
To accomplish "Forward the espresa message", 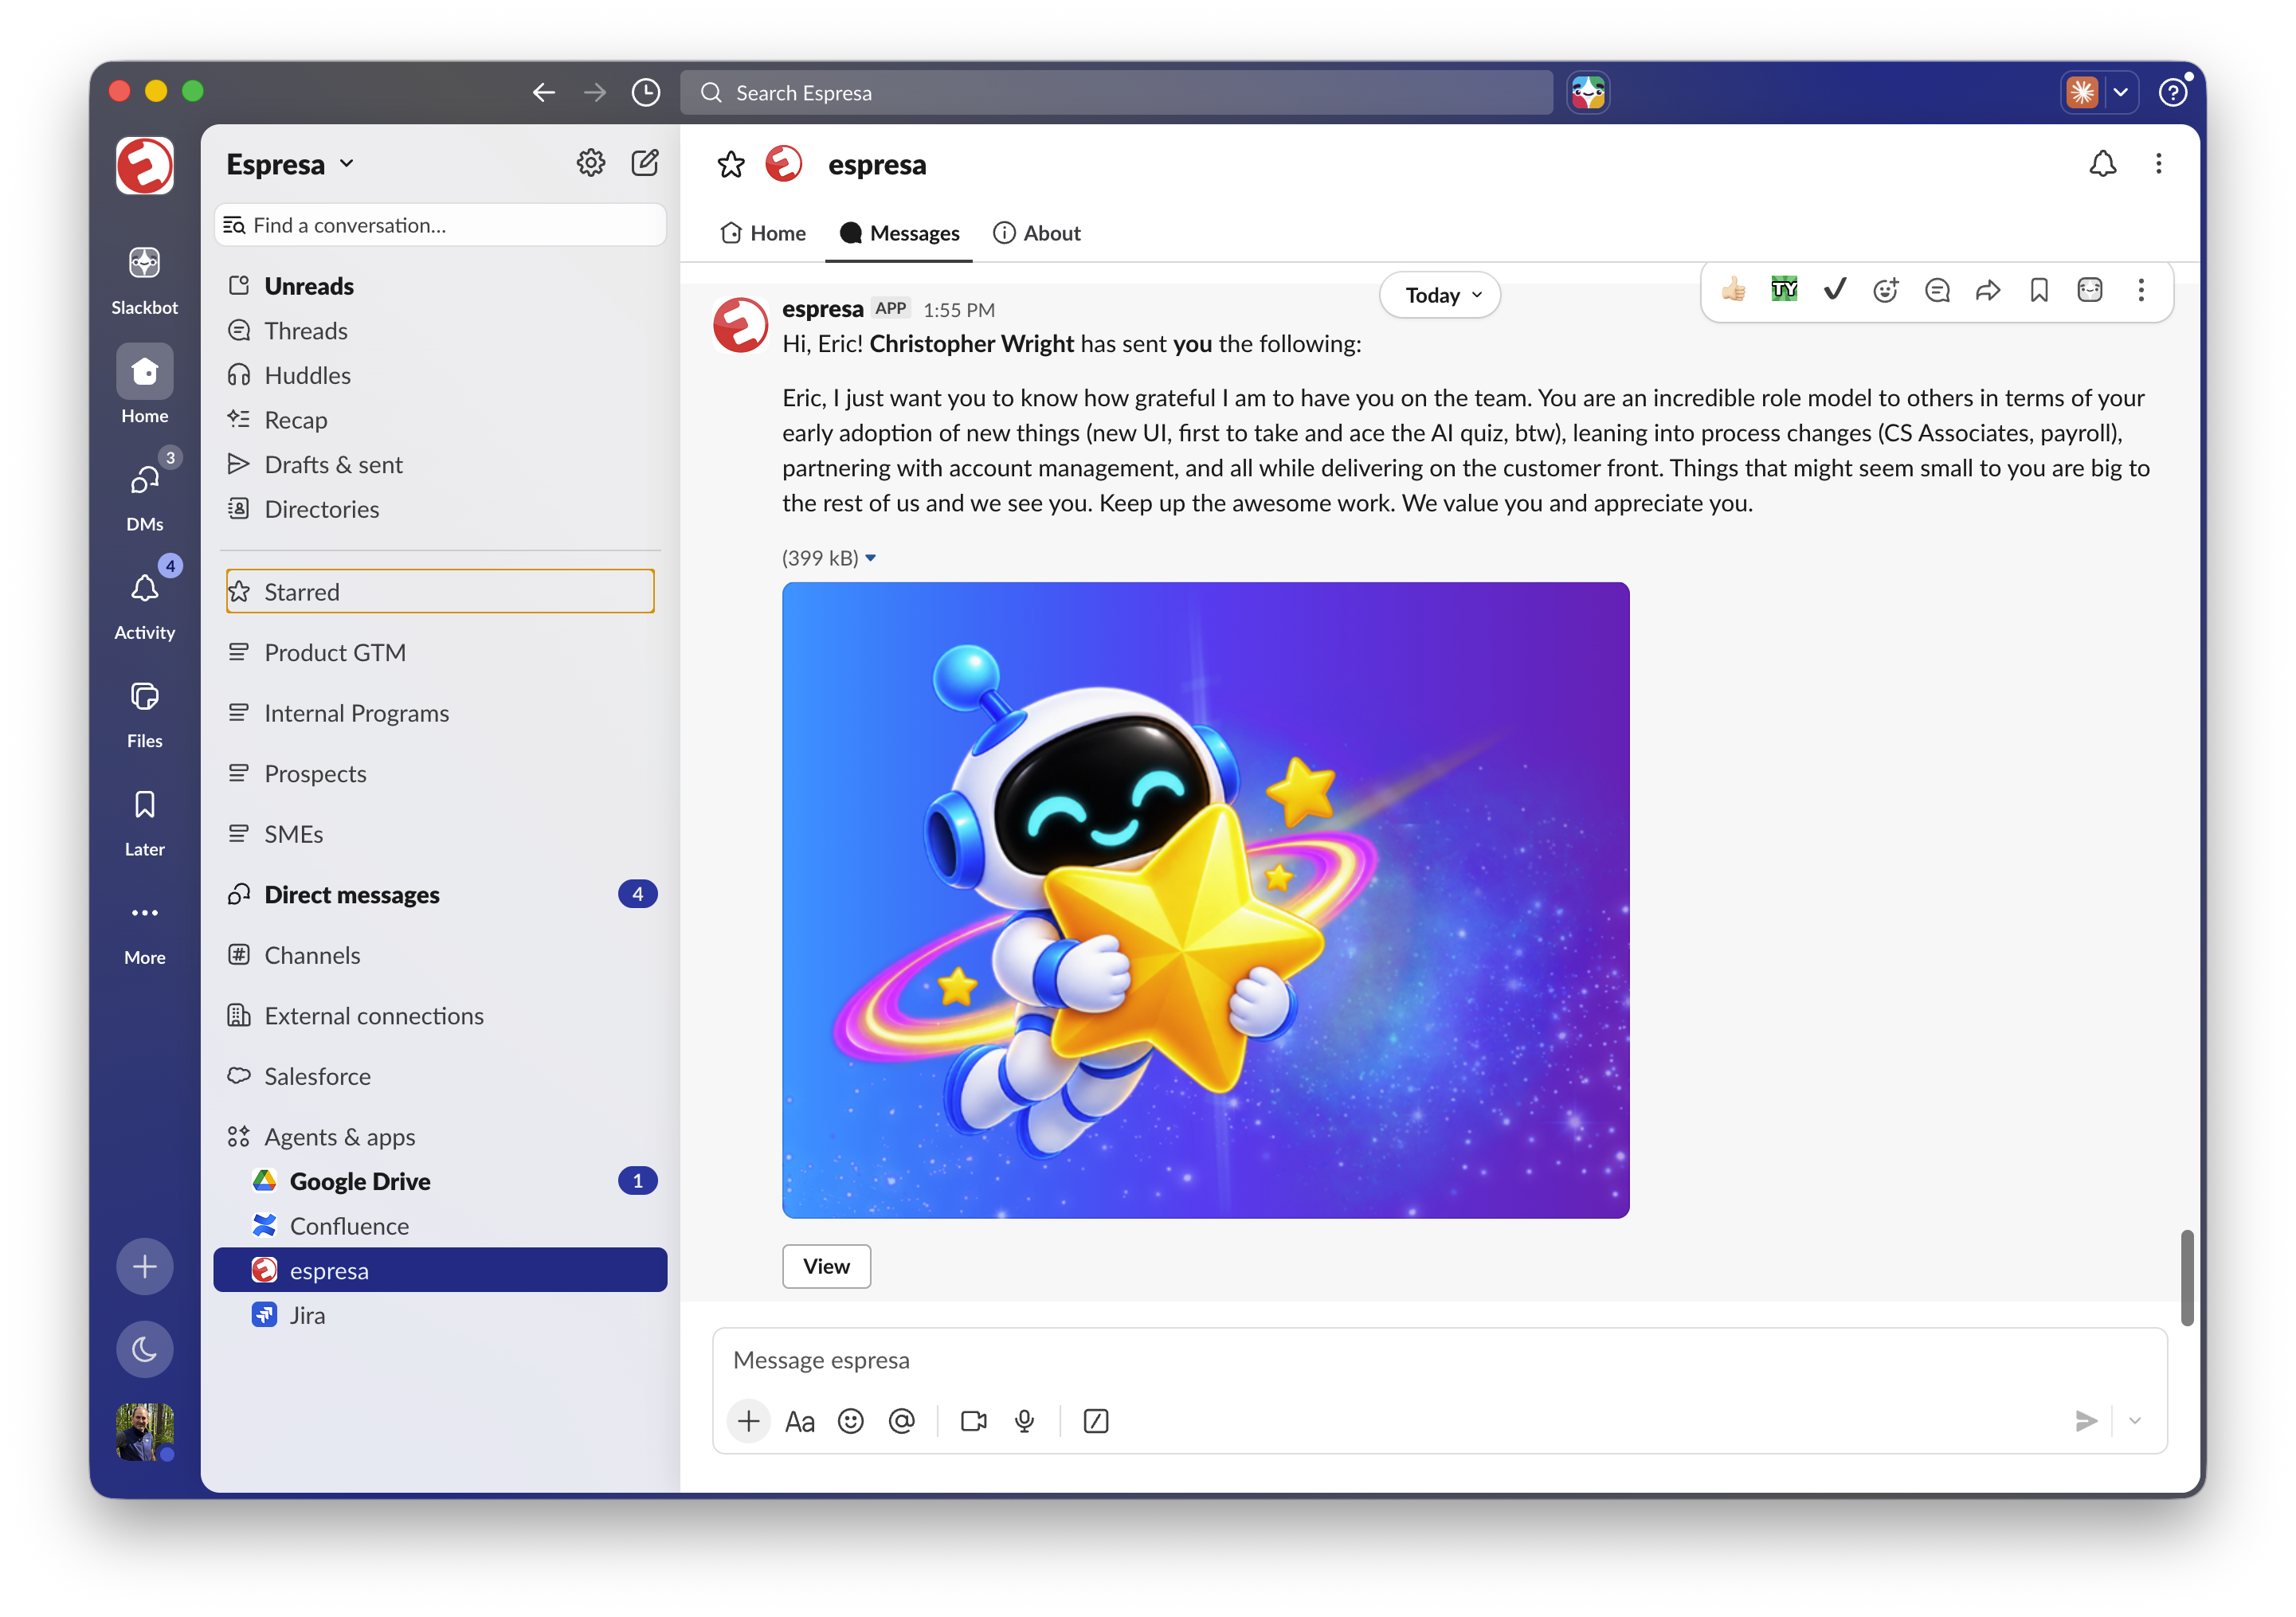I will coord(1988,290).
